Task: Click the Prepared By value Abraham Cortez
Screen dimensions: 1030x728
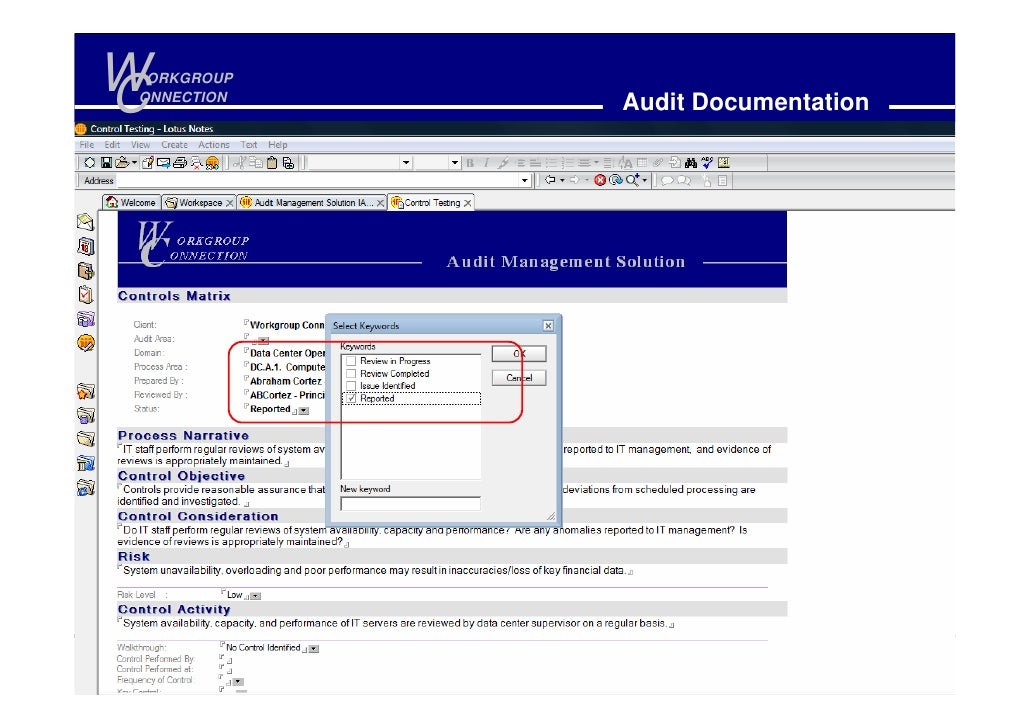Action: point(286,381)
